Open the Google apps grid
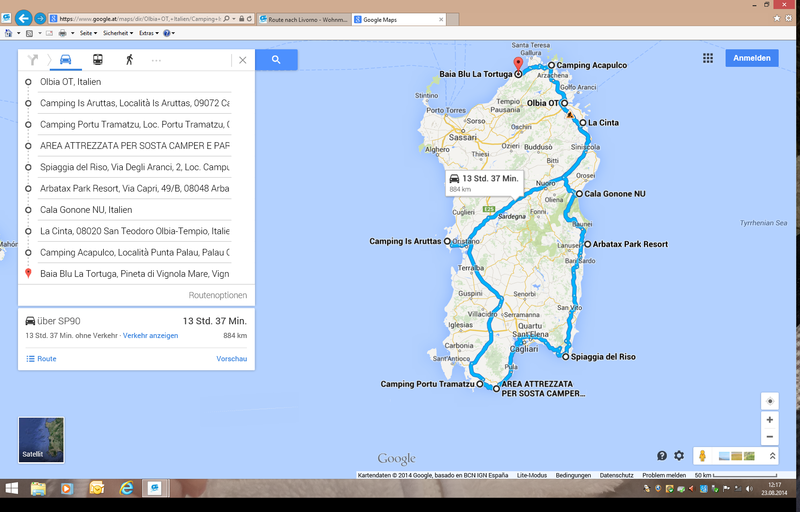The image size is (800, 512). [x=707, y=59]
